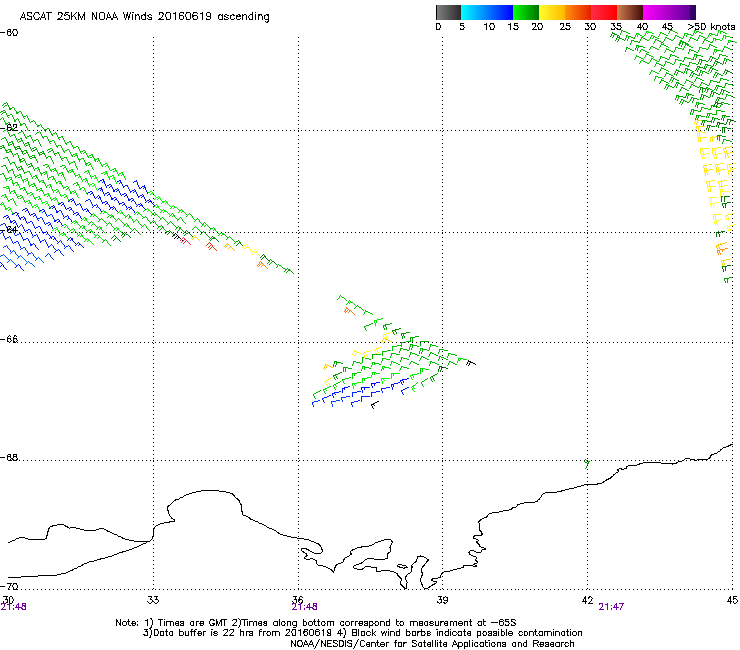Click the '0' label under the color scale
740x650 pixels.
click(x=438, y=27)
